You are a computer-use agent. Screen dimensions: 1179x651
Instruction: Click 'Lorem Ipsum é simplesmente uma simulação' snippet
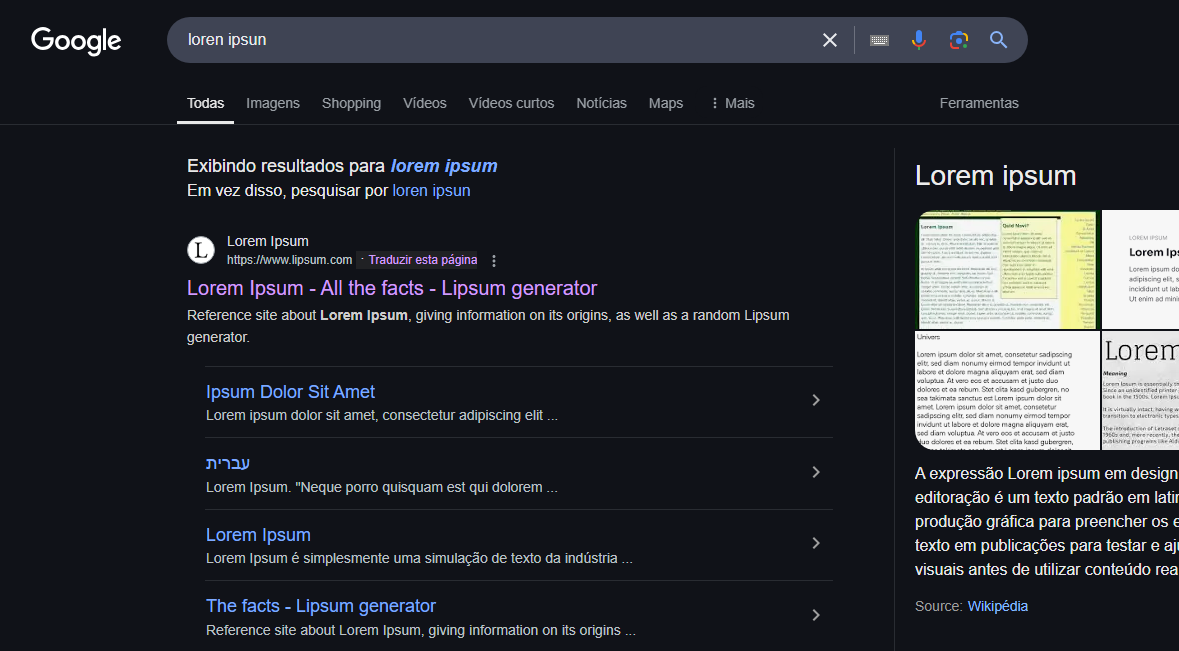(x=419, y=559)
